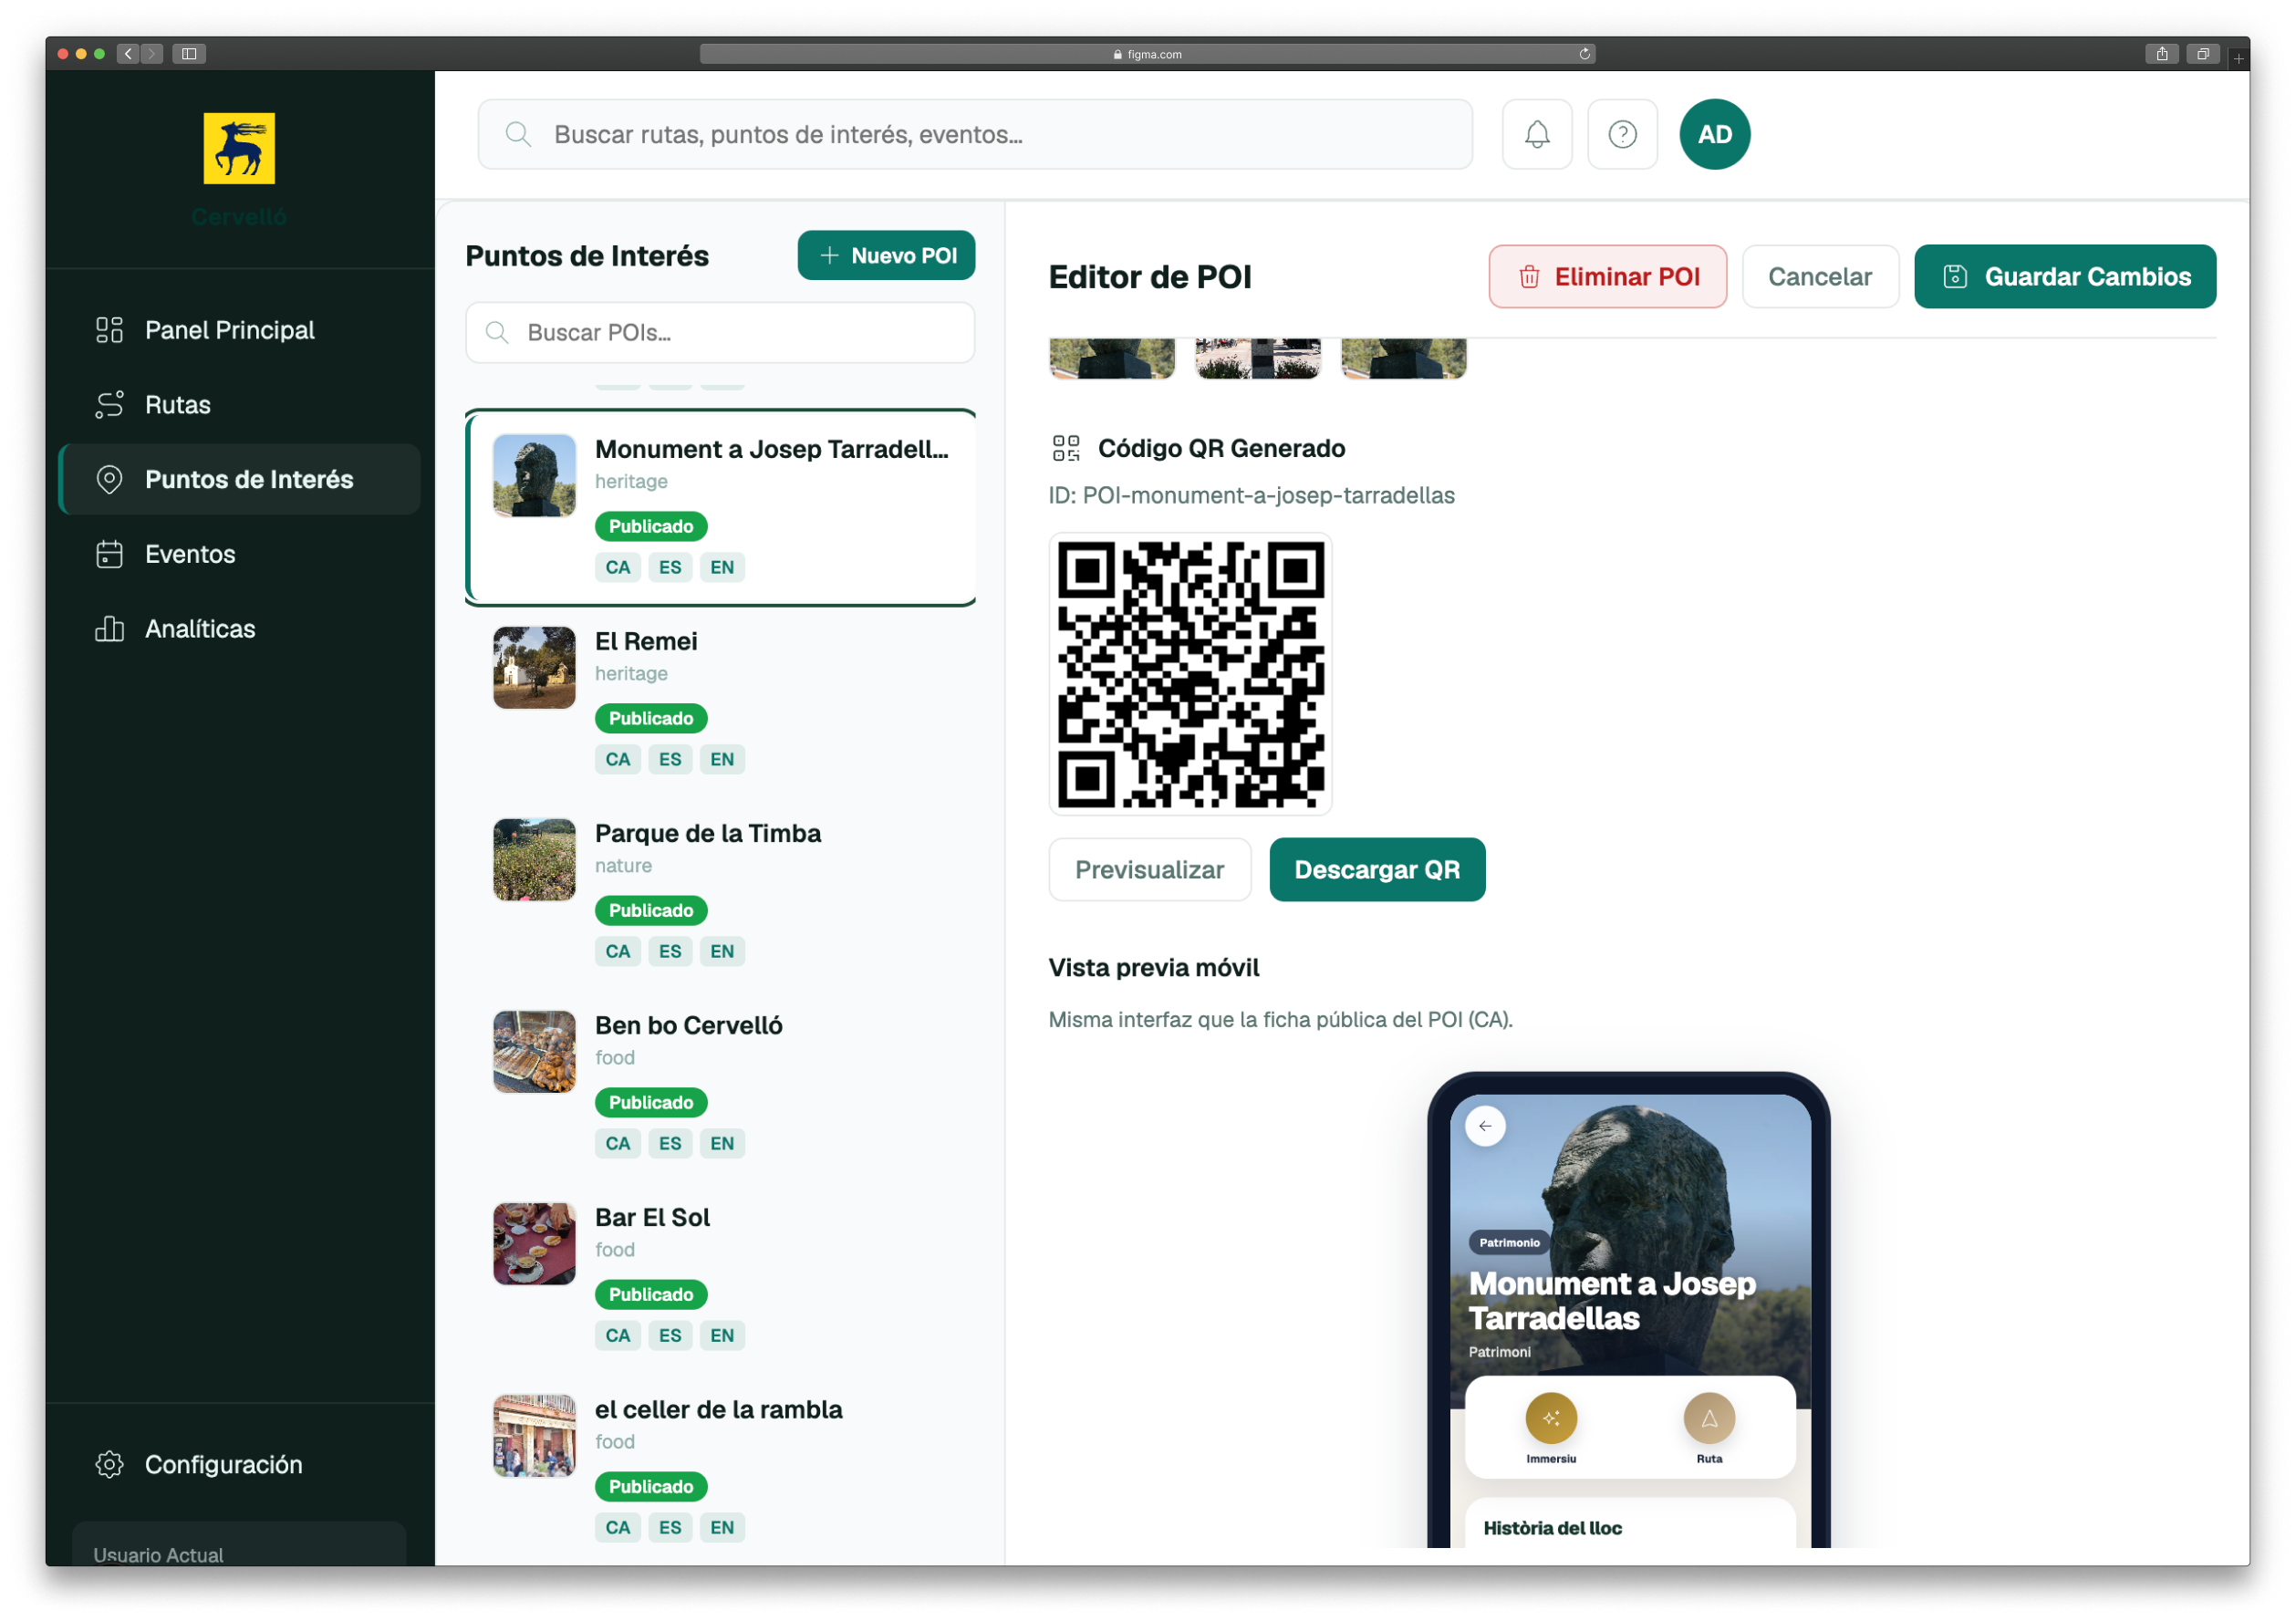This screenshot has height=1621, width=2296.
Task: Click the magnifier icon in Buscar POIs
Action: click(497, 332)
